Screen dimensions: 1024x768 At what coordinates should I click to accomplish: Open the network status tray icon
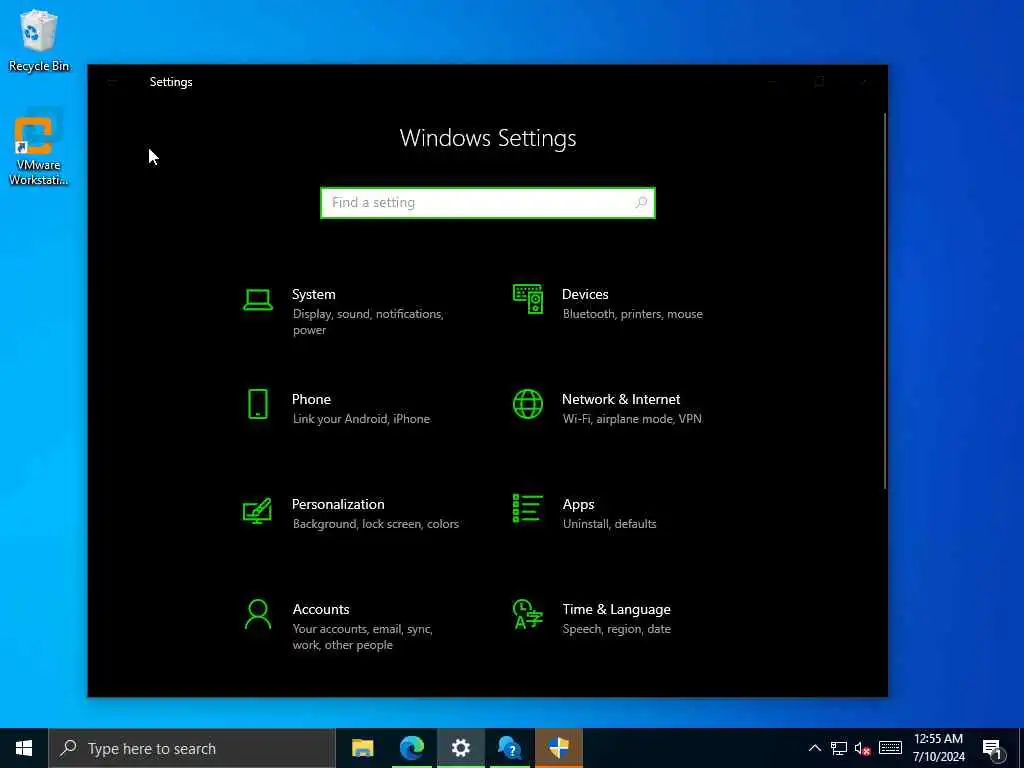(x=839, y=748)
